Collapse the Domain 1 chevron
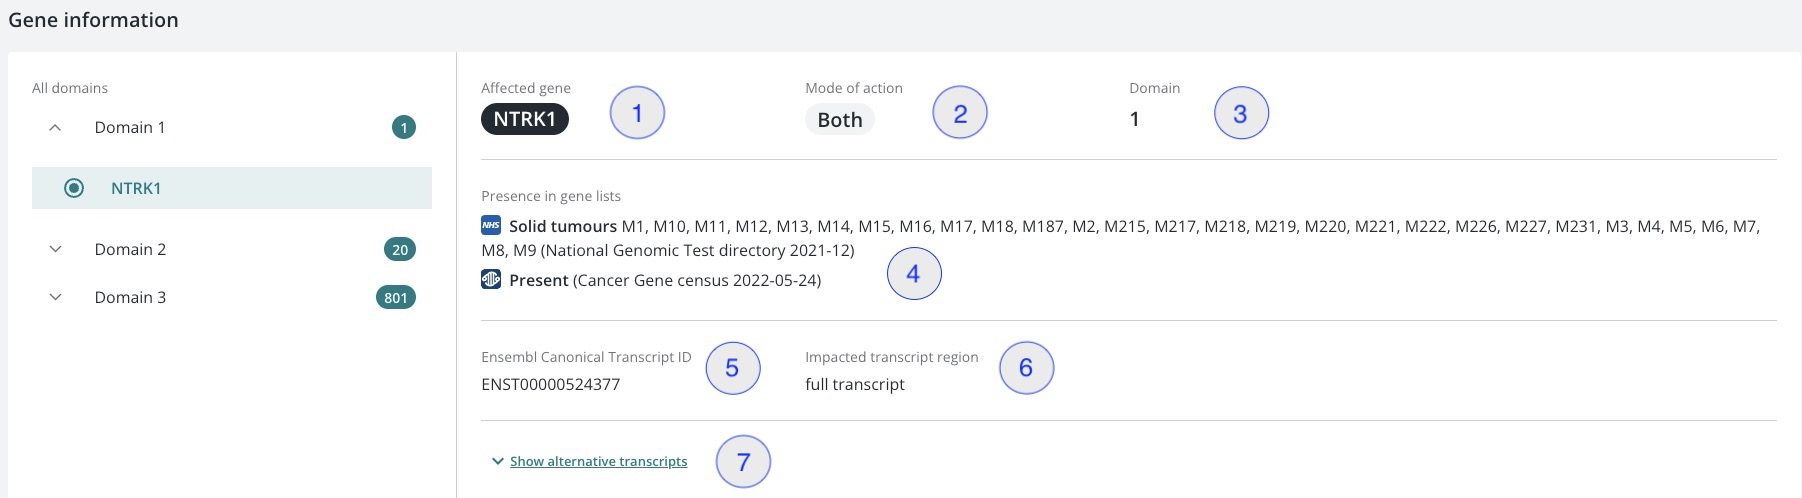This screenshot has width=1802, height=498. 56,127
